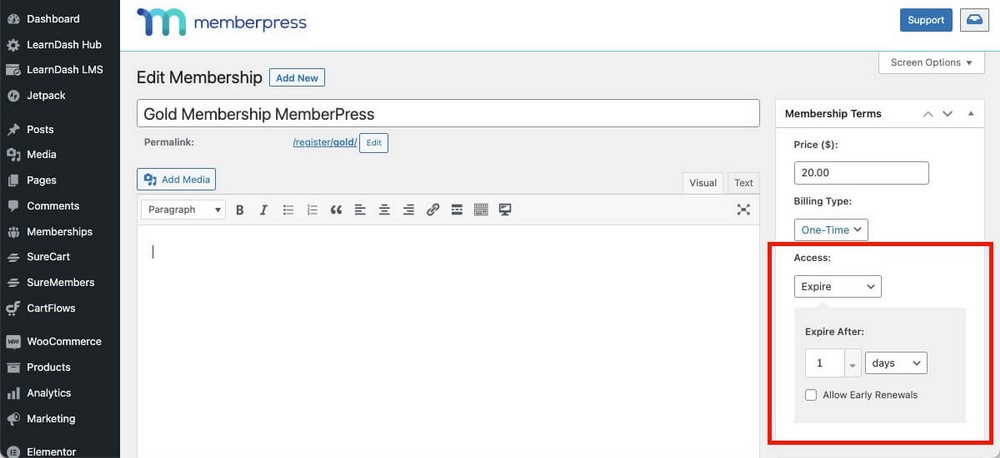Move Membership Terms panel down
This screenshot has height=458, width=1000.
[948, 114]
